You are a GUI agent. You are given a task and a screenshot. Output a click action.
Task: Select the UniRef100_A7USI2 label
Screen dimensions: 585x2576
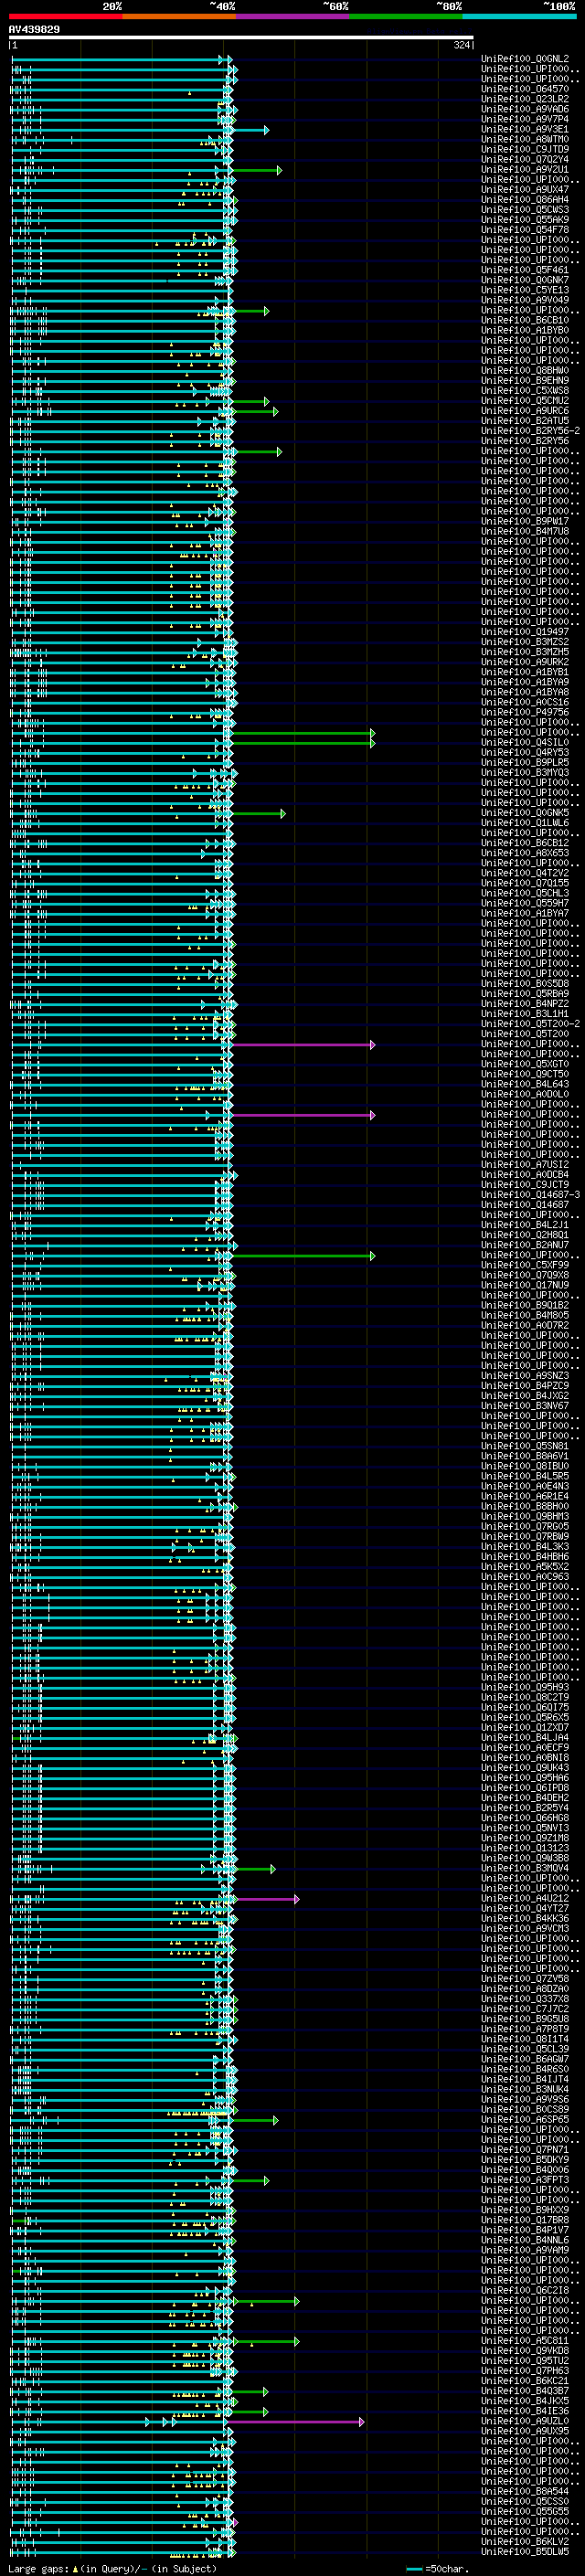click(524, 1165)
